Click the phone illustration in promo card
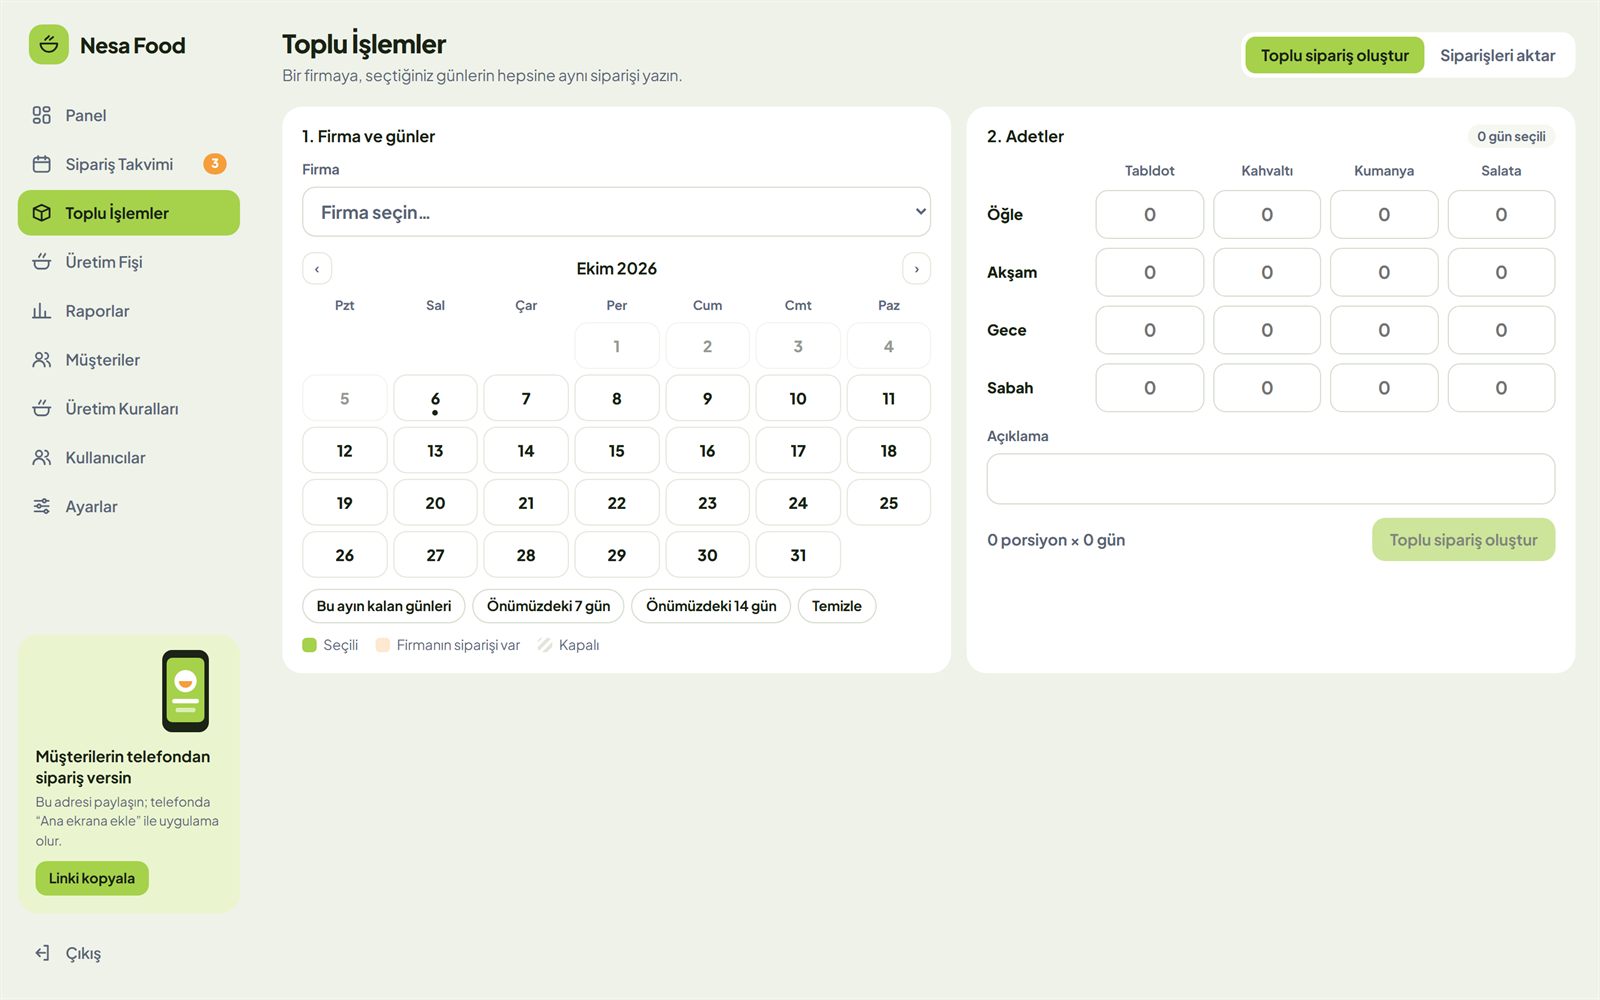 186,691
